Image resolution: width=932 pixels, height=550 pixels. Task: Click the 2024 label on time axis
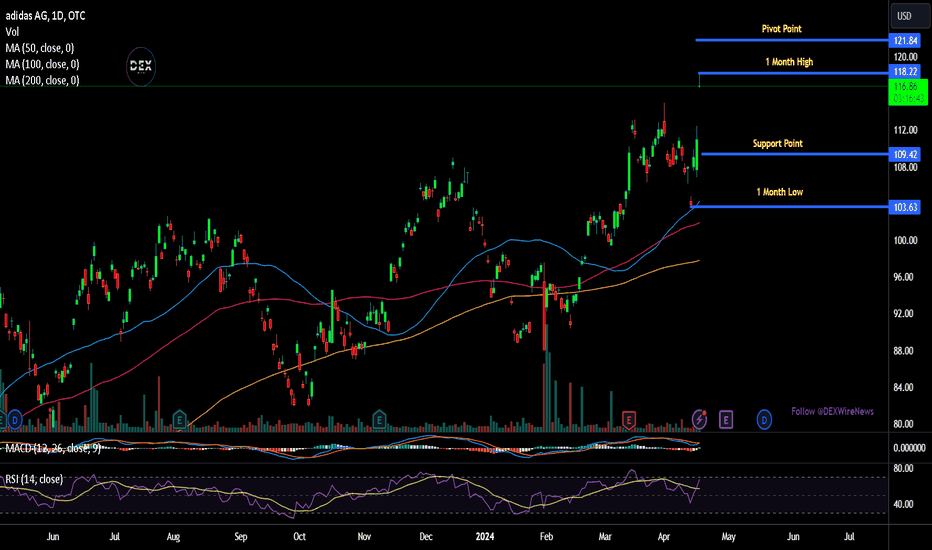(x=485, y=536)
